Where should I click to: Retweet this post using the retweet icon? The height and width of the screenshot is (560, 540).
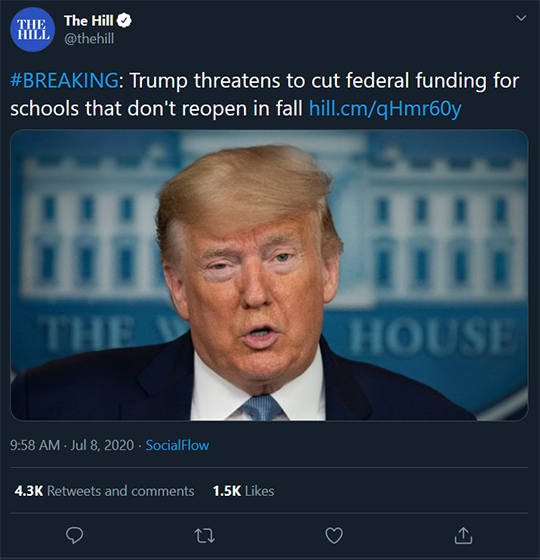(205, 536)
